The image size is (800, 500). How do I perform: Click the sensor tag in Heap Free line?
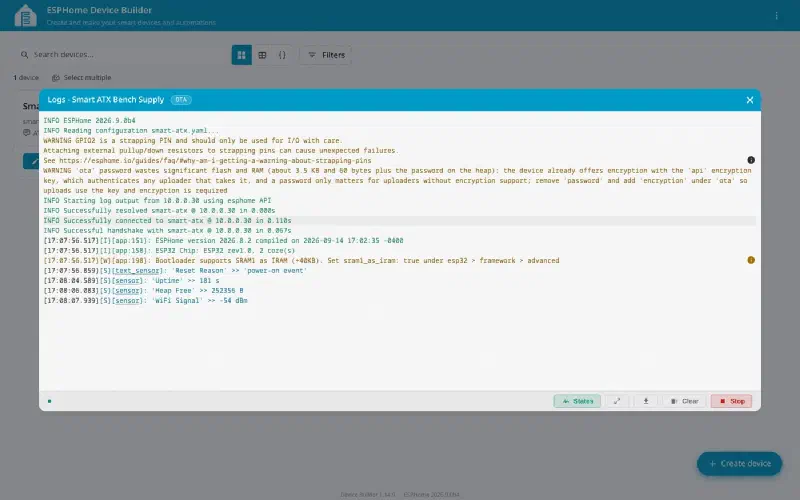(128, 291)
